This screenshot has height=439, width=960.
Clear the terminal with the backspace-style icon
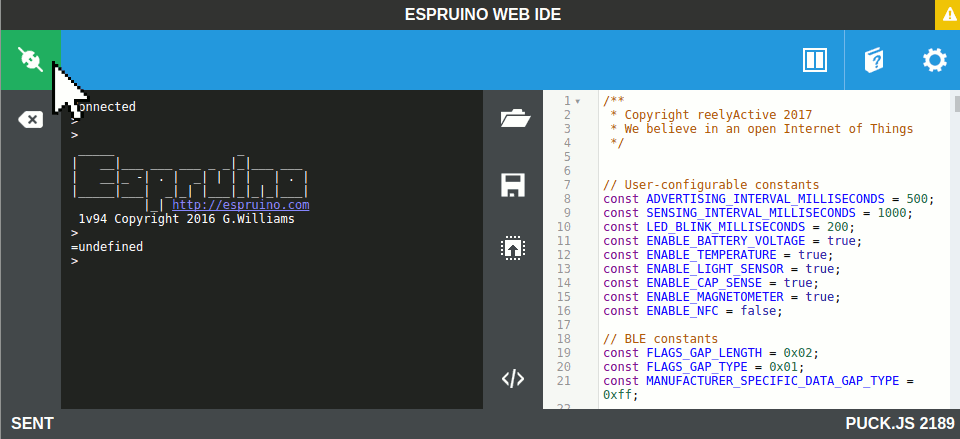(x=31, y=119)
